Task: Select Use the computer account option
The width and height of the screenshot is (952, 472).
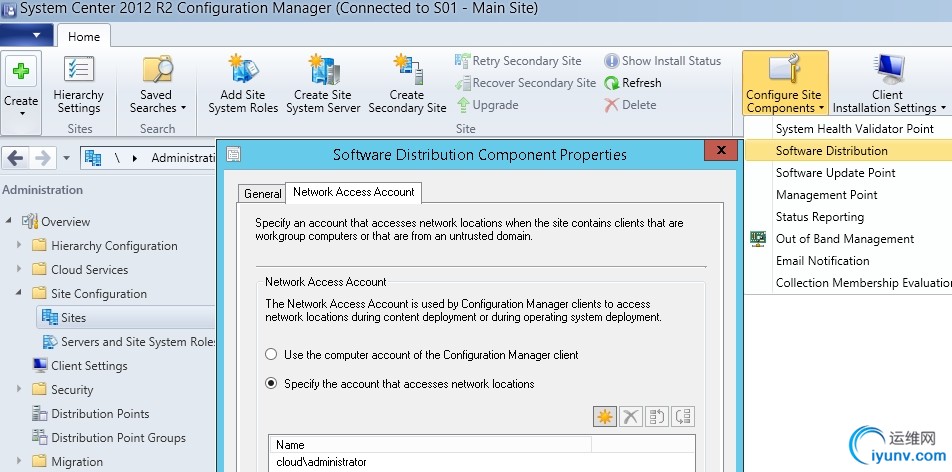Action: 424,355
